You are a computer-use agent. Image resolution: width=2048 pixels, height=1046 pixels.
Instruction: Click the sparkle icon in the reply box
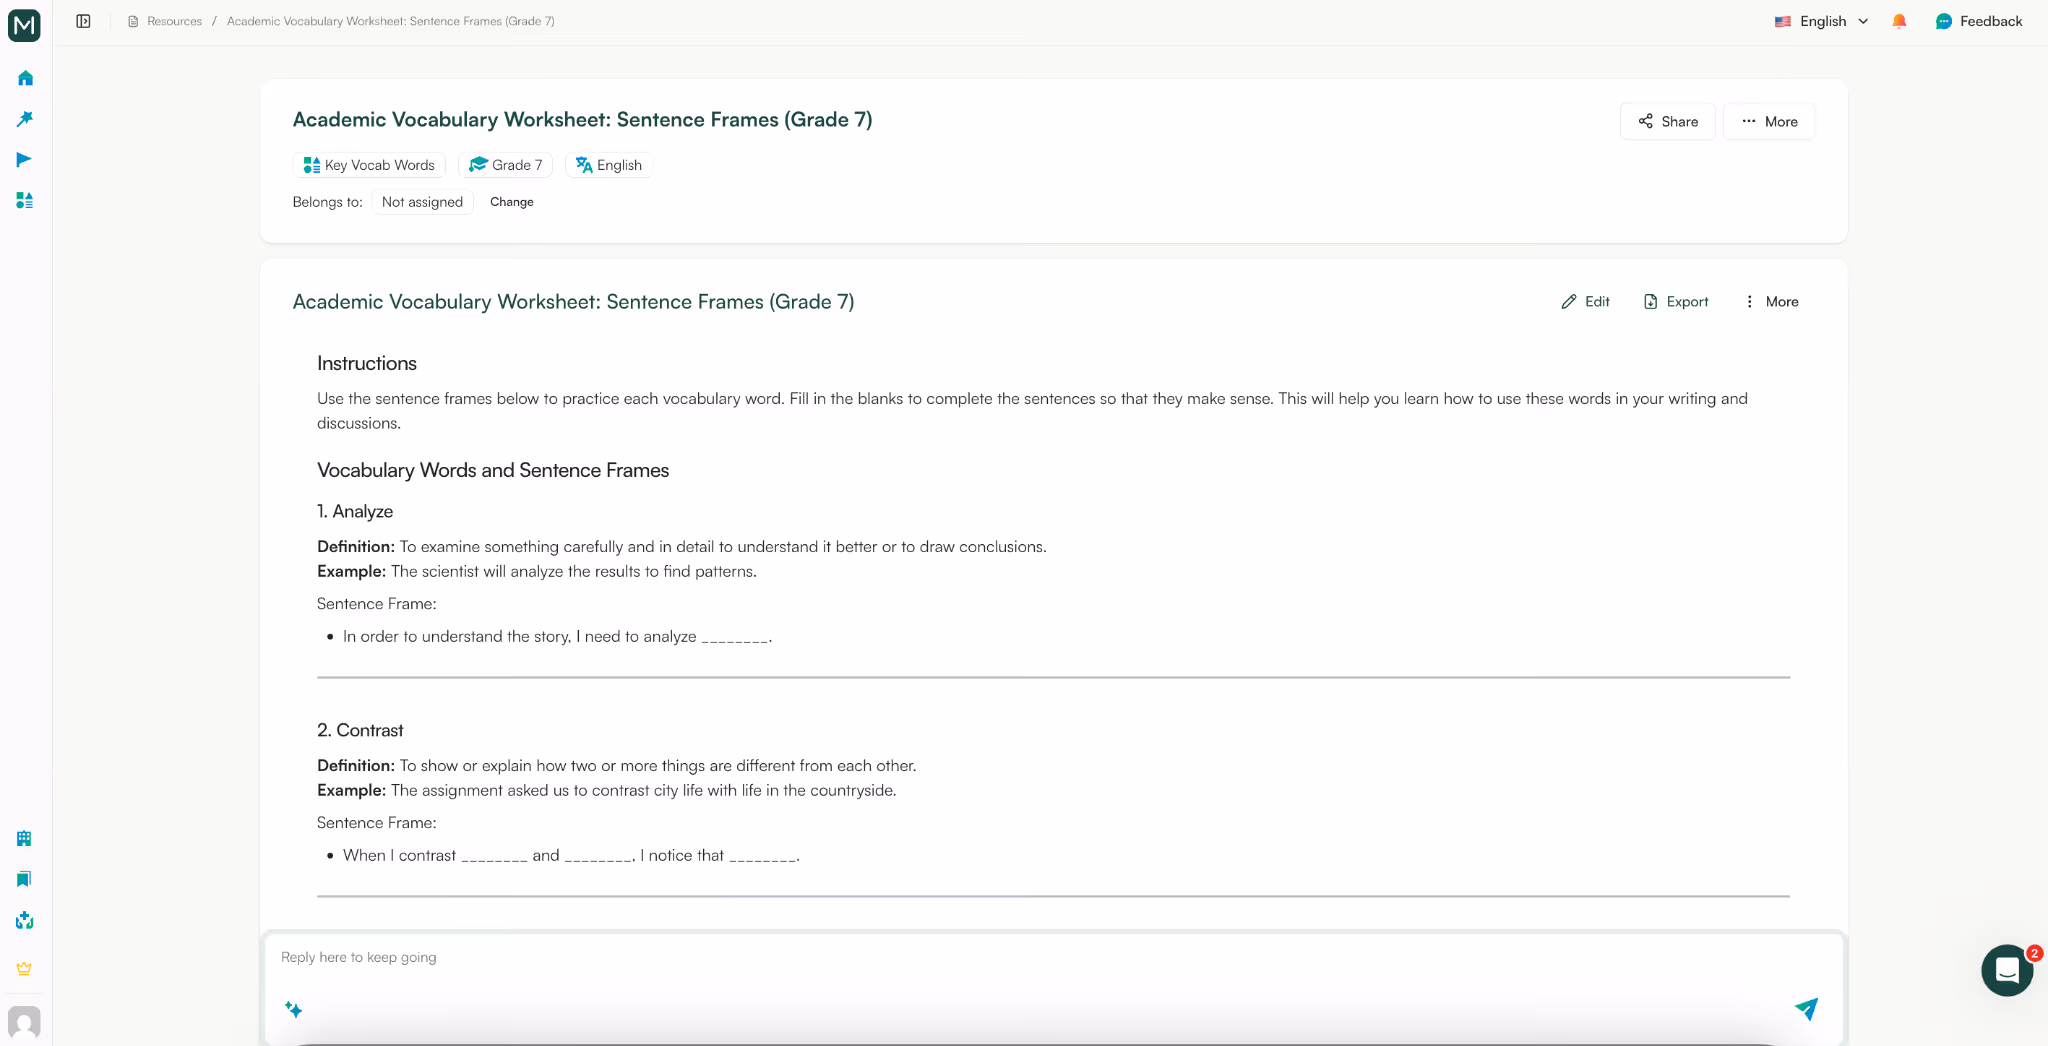[x=293, y=1010]
